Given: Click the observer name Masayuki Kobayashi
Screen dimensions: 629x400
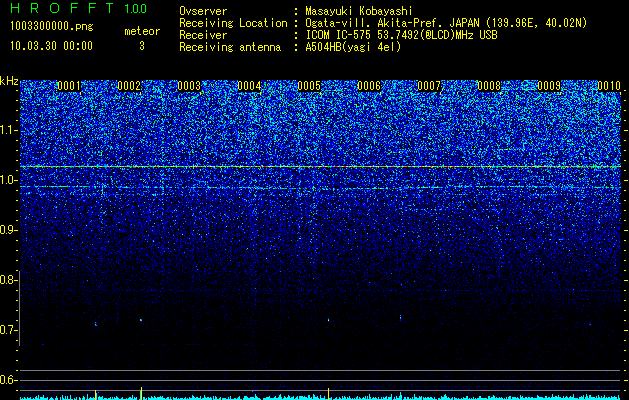Looking at the screenshot, I should 359,11.
